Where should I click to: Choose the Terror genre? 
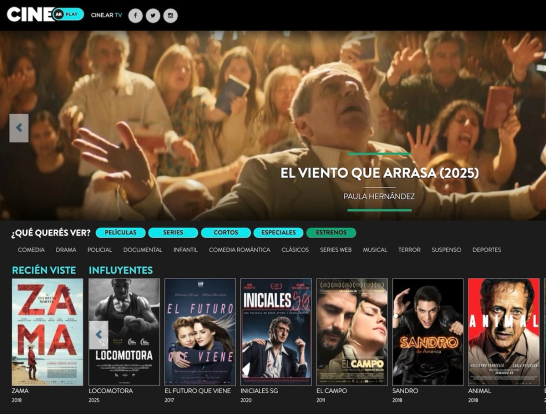(409, 250)
